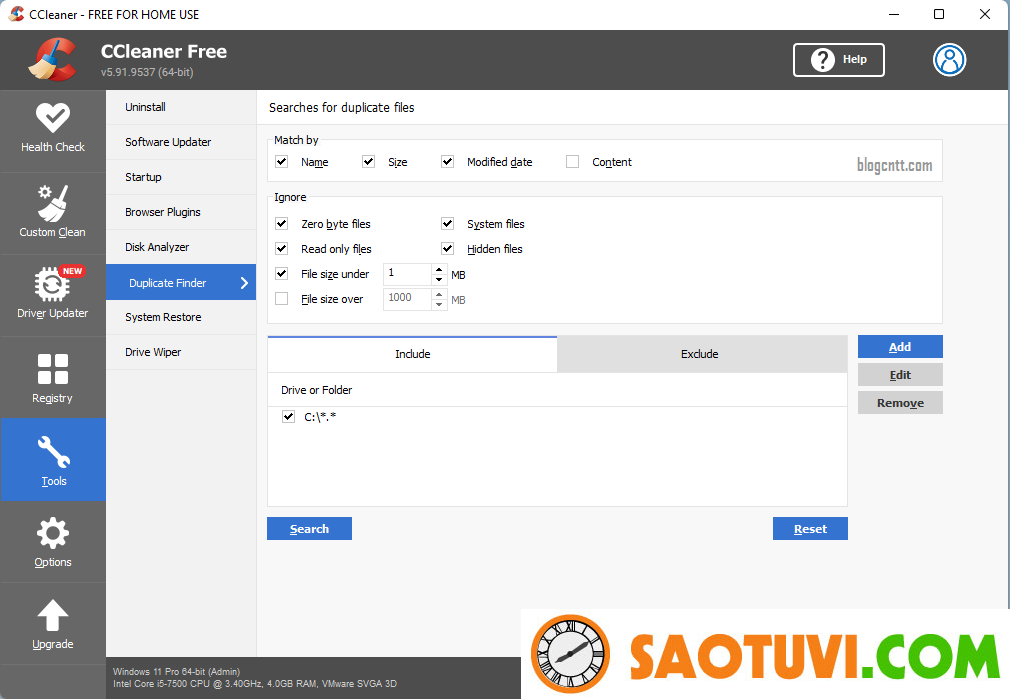Toggle the C:\*.* drive checkbox
The width and height of the screenshot is (1010, 699).
[x=289, y=417]
